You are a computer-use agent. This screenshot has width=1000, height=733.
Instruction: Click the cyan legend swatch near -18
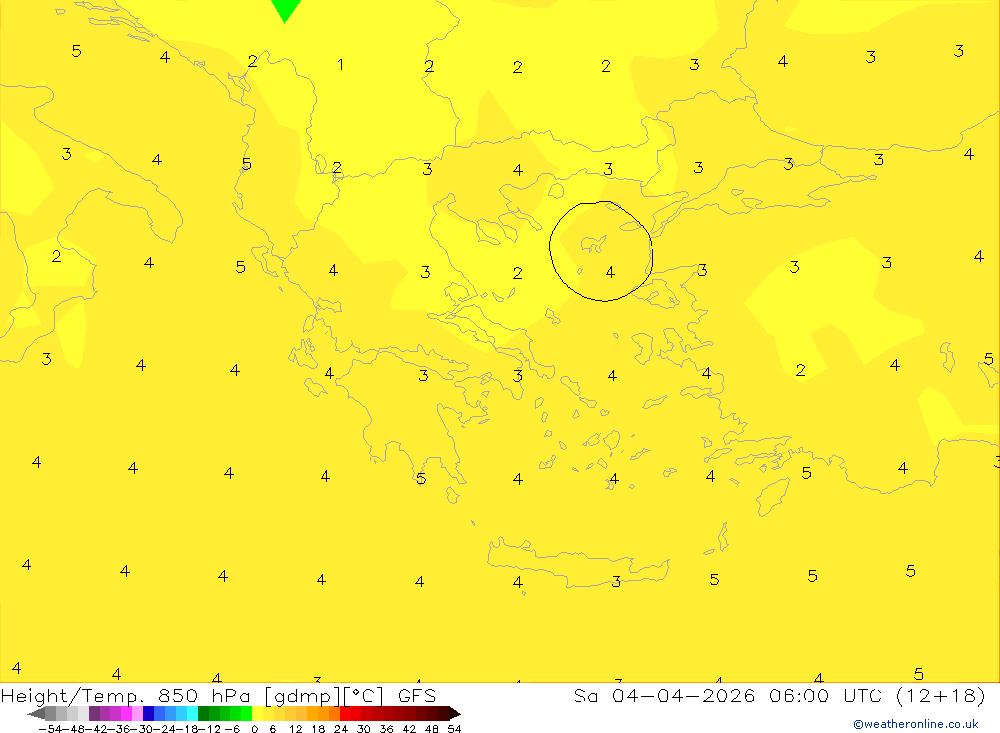192,713
